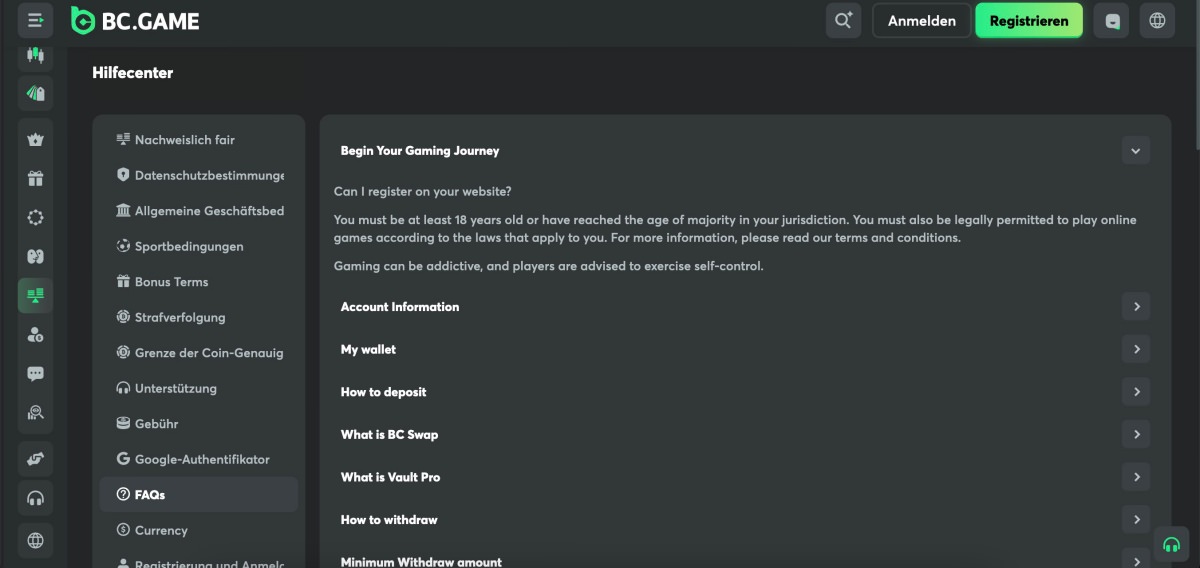1200x568 pixels.
Task: Collapse the sidebar menu toggle icon
Action: coord(36,20)
